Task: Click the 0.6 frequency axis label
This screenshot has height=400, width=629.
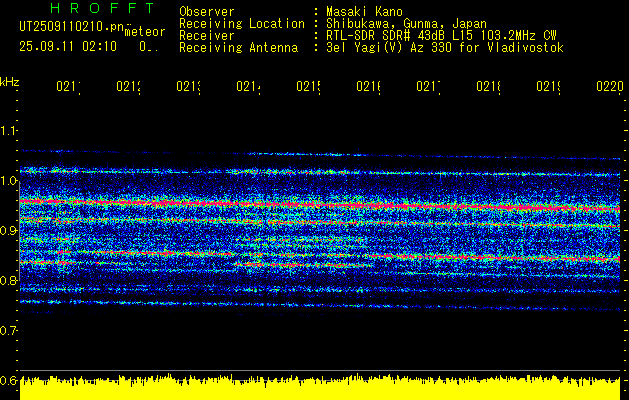Action: [x=8, y=380]
